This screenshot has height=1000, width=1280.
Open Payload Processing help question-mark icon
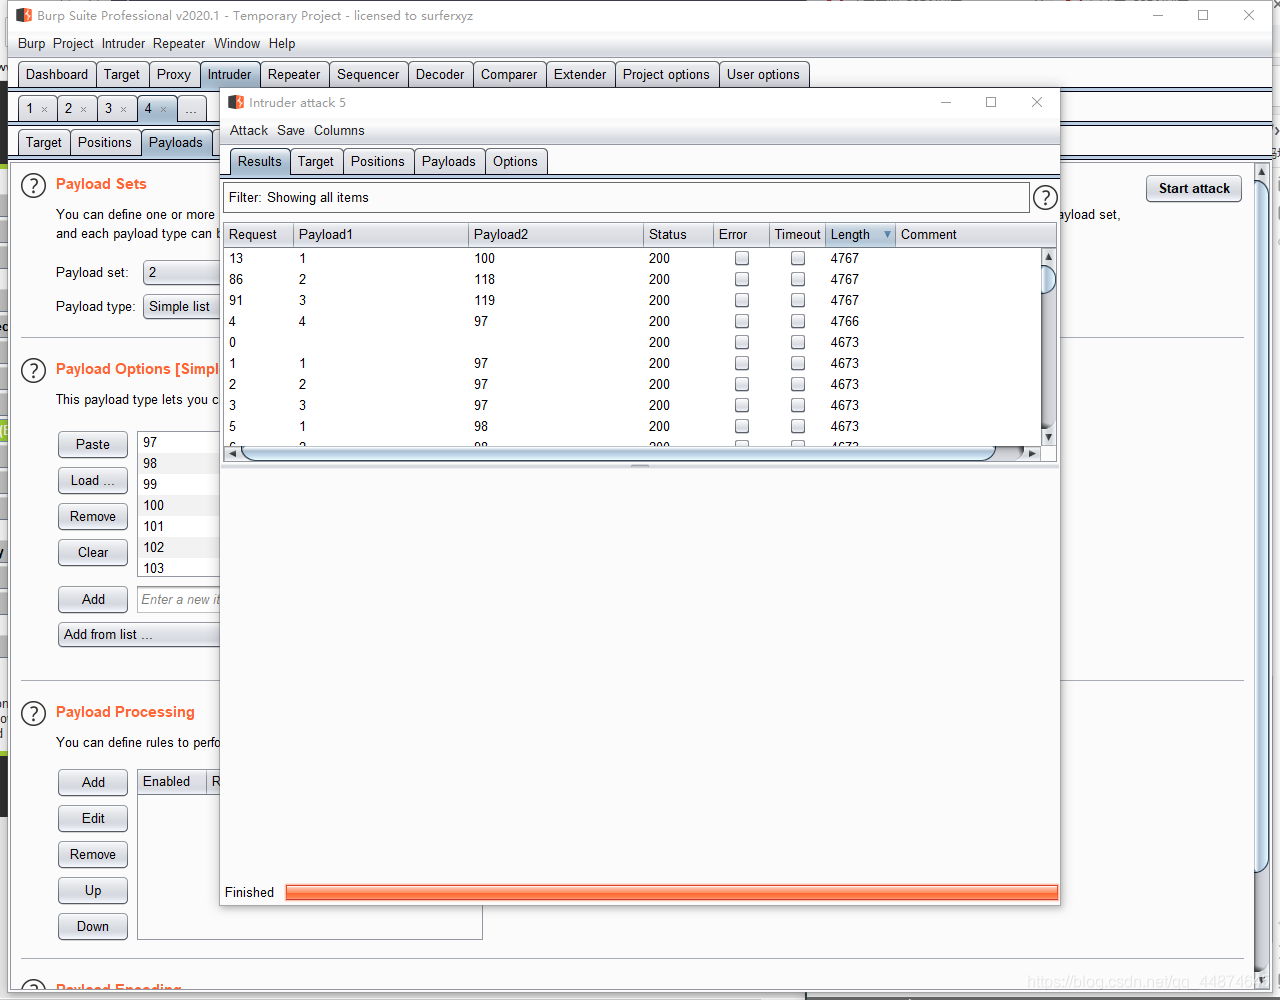coord(33,713)
